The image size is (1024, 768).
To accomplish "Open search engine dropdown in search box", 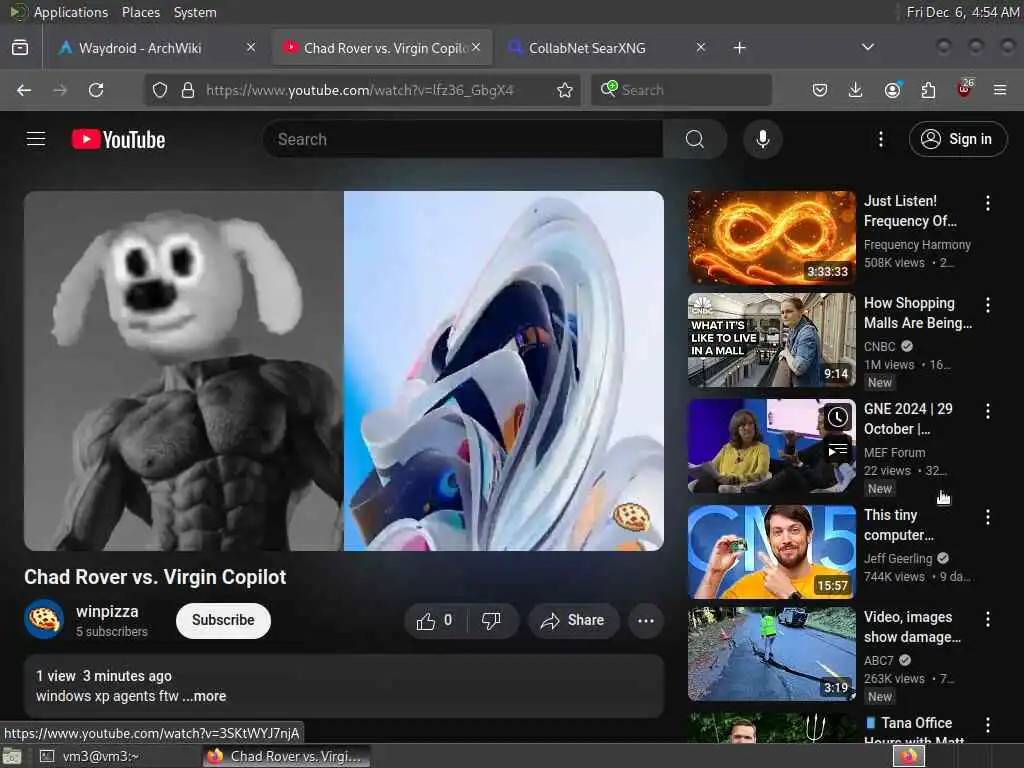I will [609, 89].
